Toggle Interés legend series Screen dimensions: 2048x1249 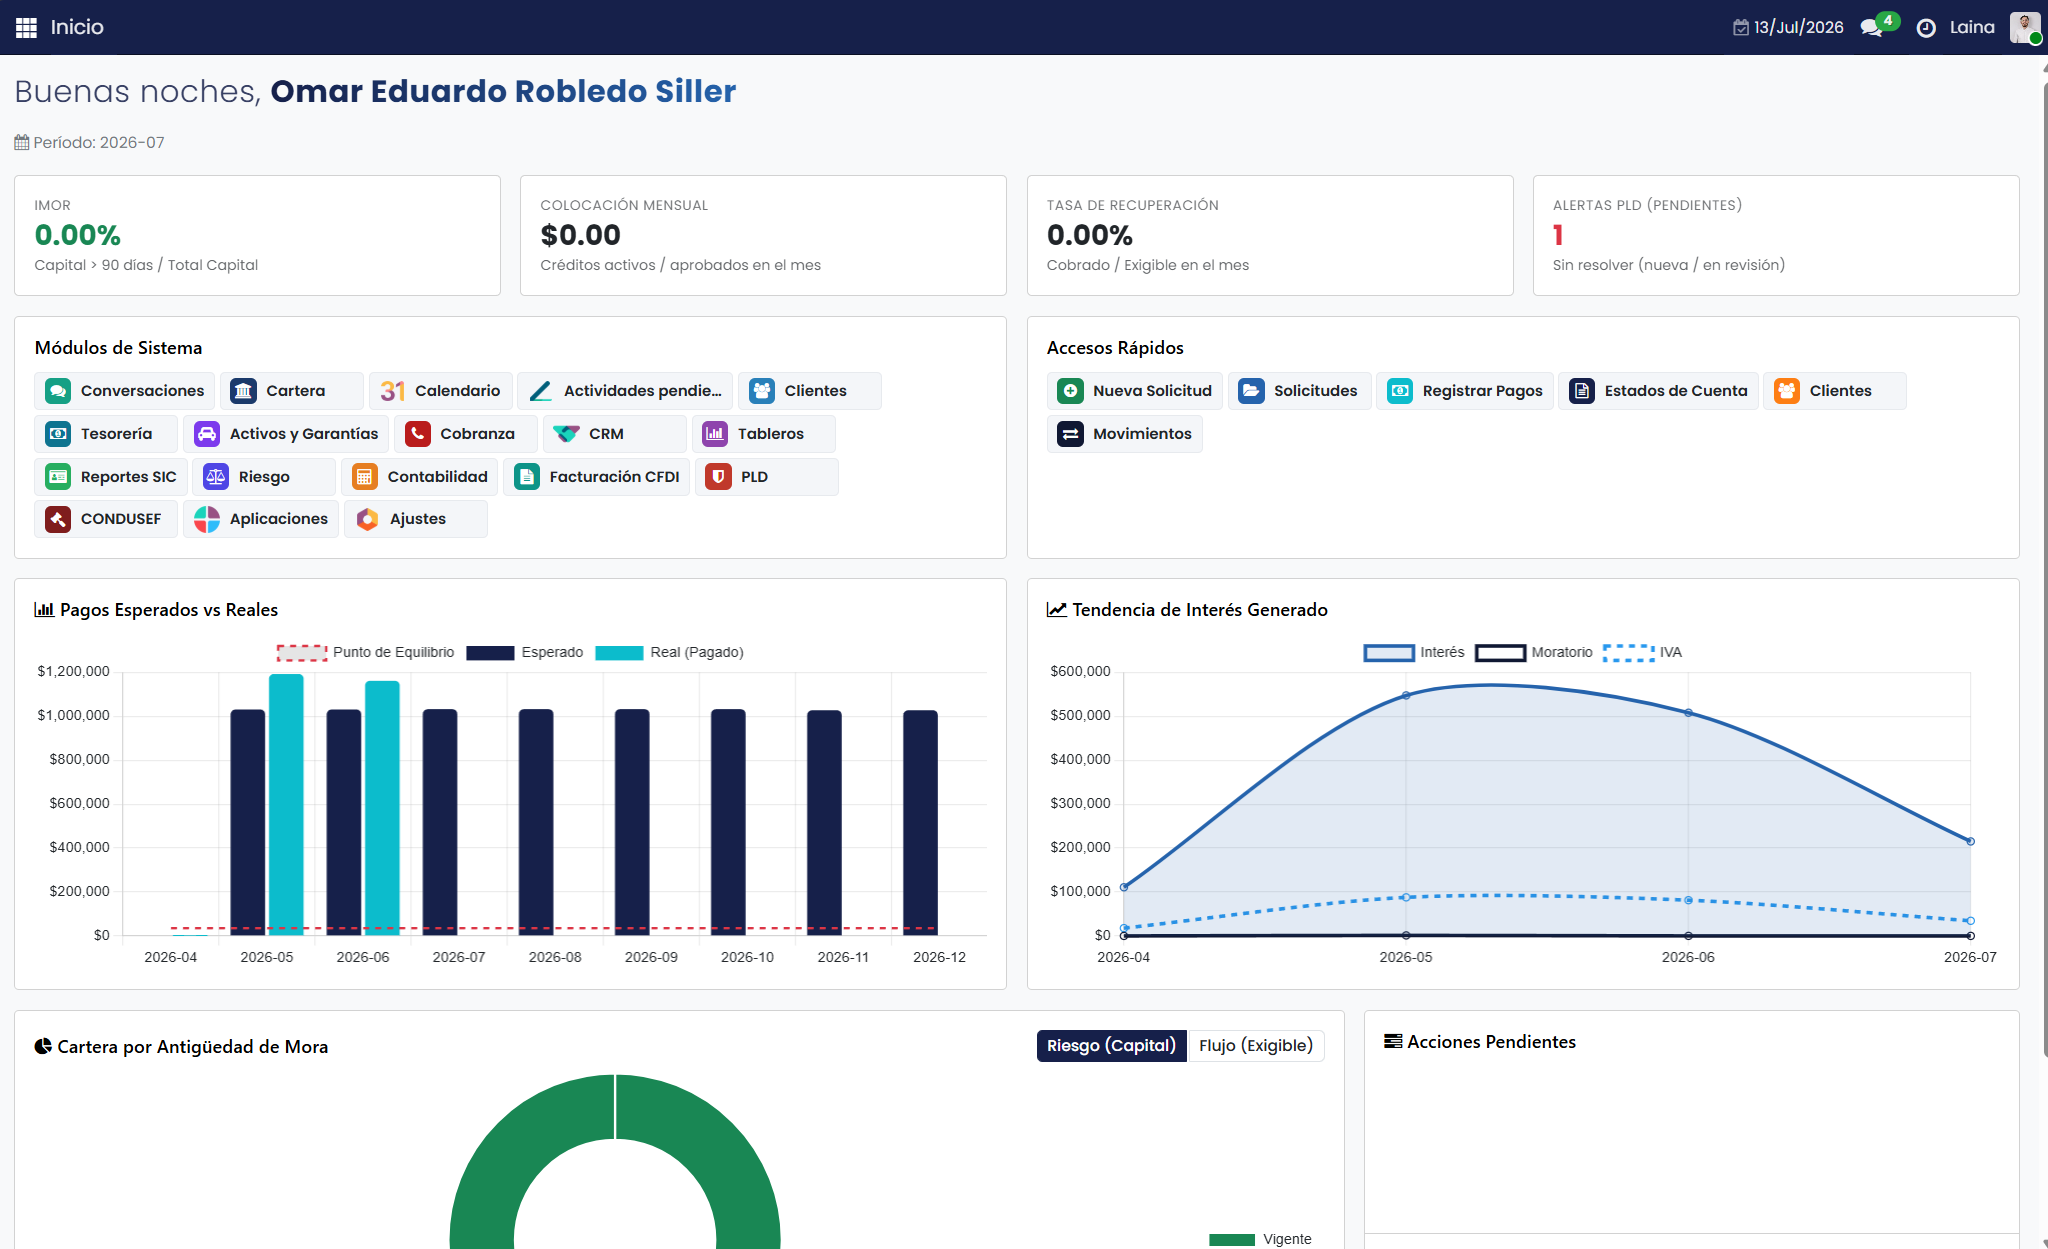tap(1414, 652)
